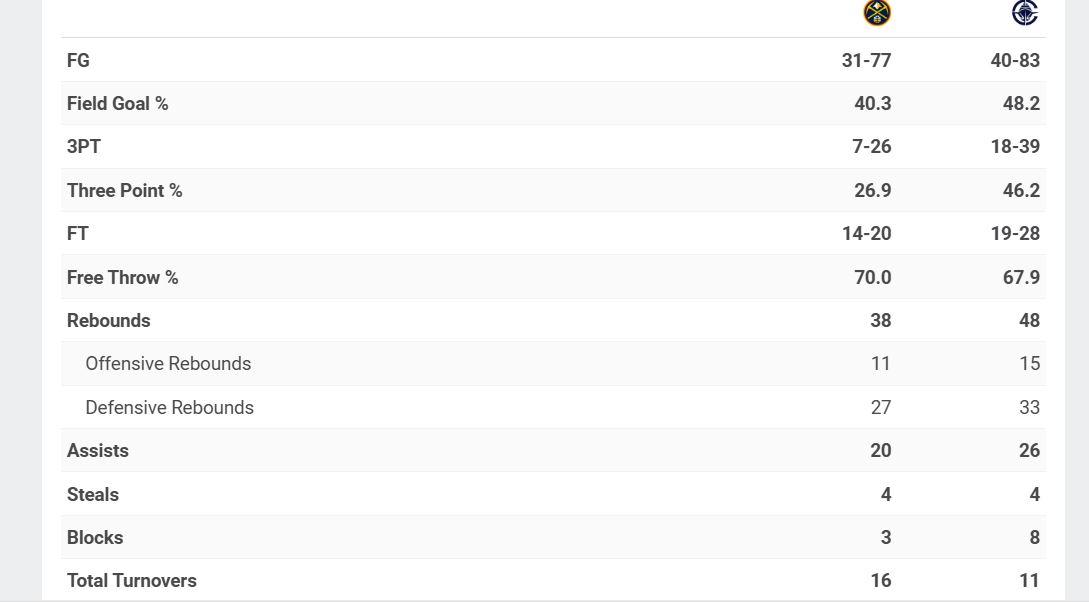This screenshot has height=602, width=1089.
Task: Select the 70.0 free throw percentage
Action: tap(872, 277)
